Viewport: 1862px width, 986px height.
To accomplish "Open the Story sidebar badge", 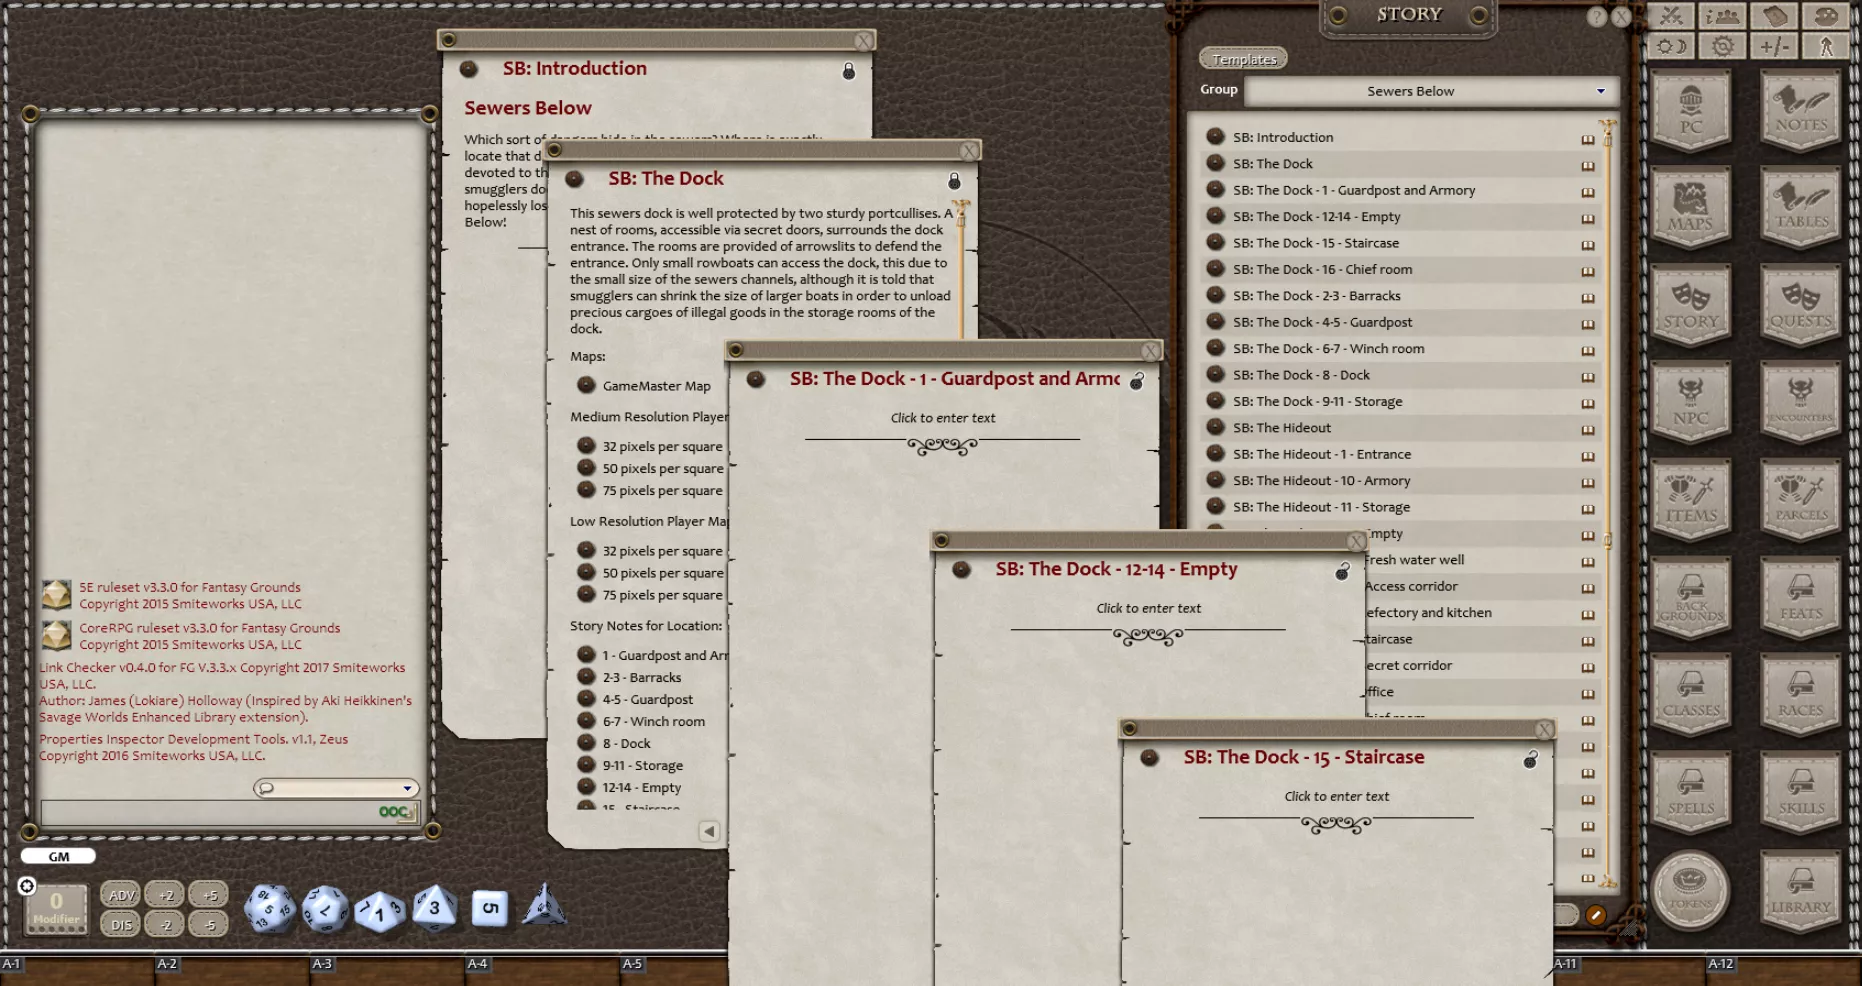I will click(x=1691, y=305).
